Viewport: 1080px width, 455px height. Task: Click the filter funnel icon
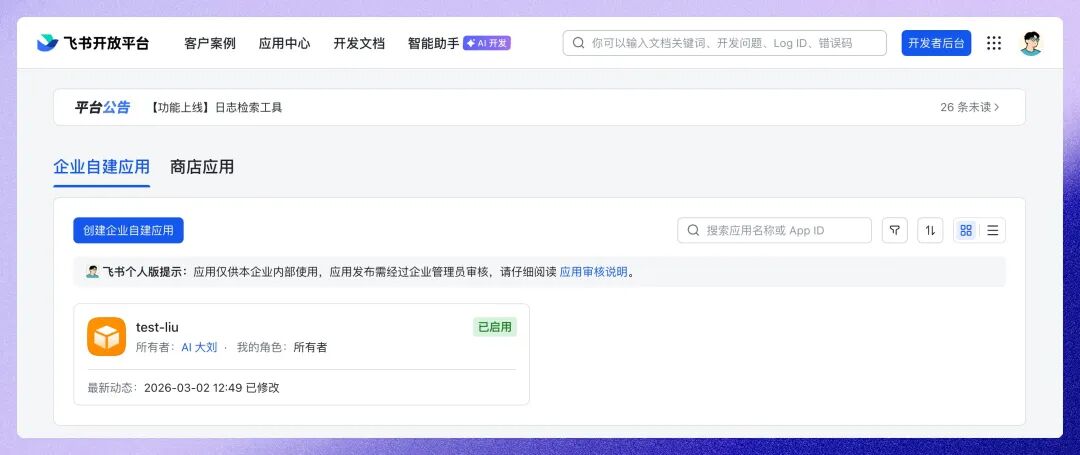[895, 231]
